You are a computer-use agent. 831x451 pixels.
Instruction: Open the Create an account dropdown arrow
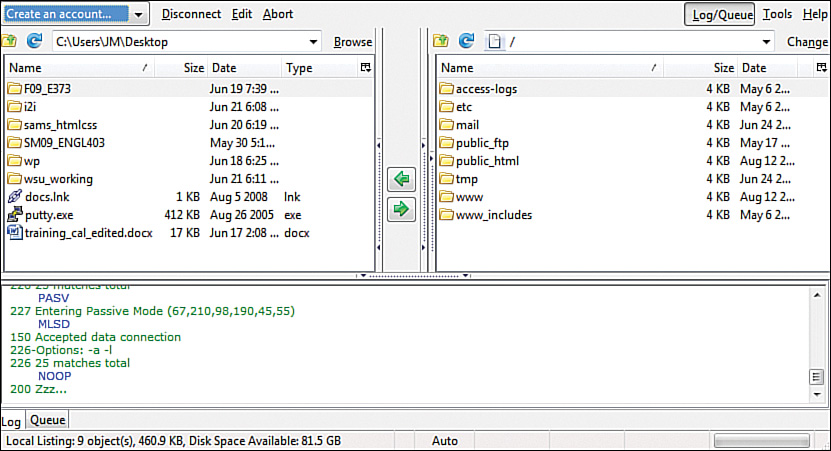pyautogui.click(x=138, y=14)
